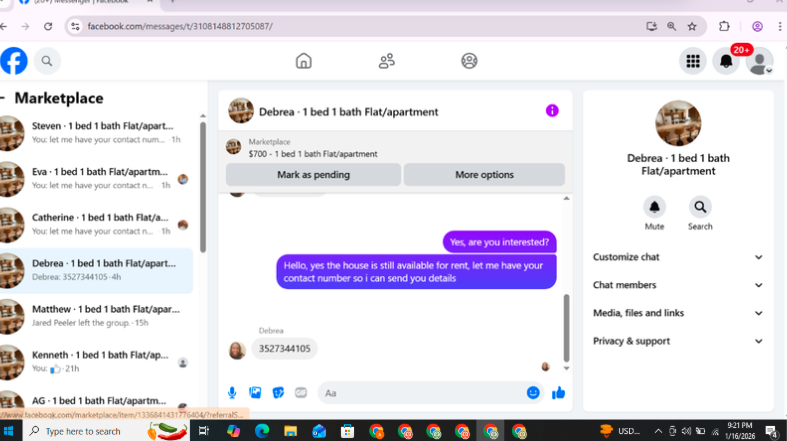The width and height of the screenshot is (787, 441).
Task: Go to the Home feed icon
Action: point(303,61)
